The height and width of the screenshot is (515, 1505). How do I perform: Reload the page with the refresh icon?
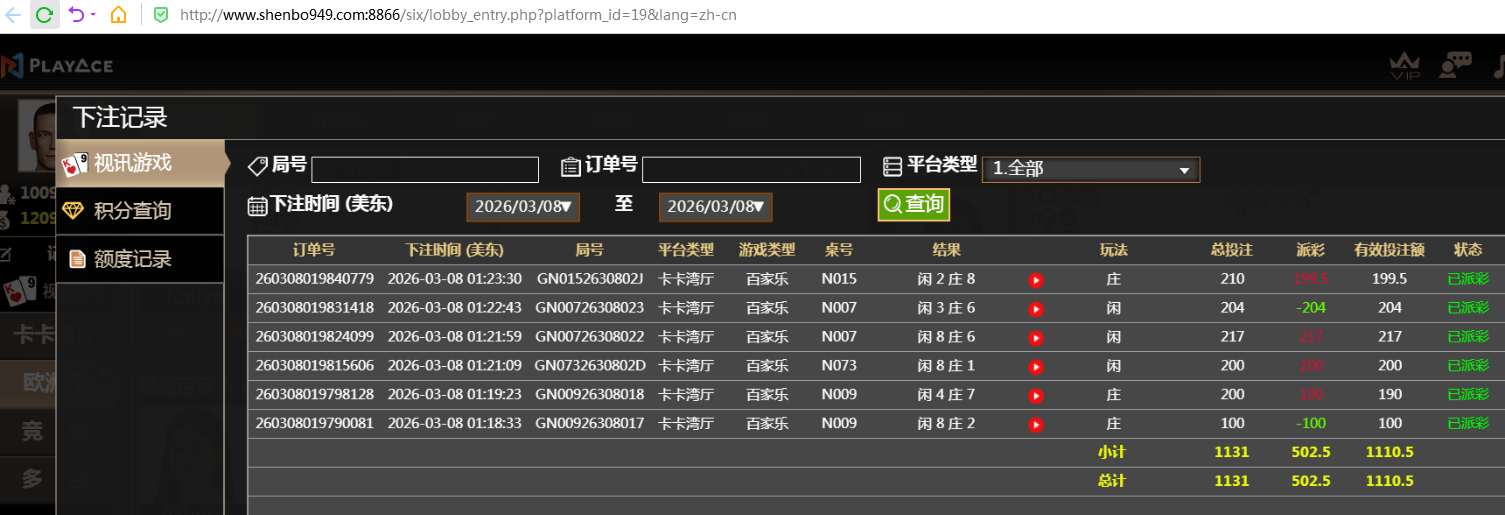tap(44, 15)
